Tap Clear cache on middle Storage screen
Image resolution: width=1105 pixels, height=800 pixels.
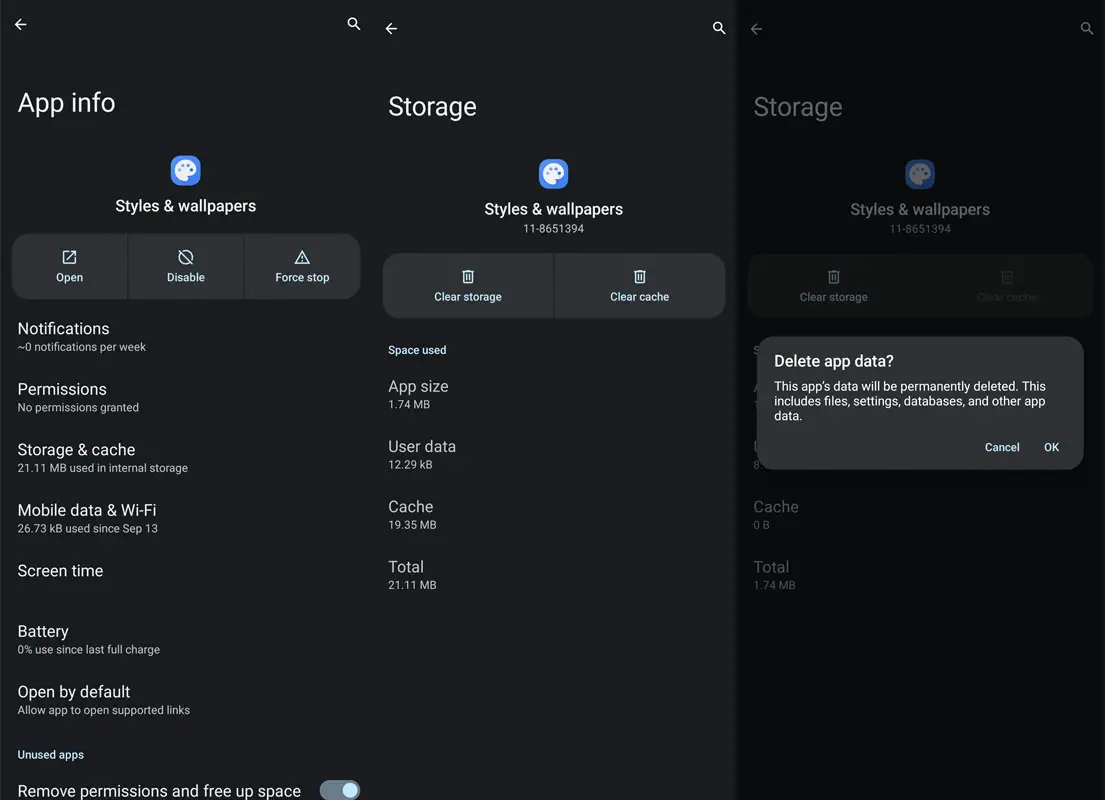click(640, 286)
